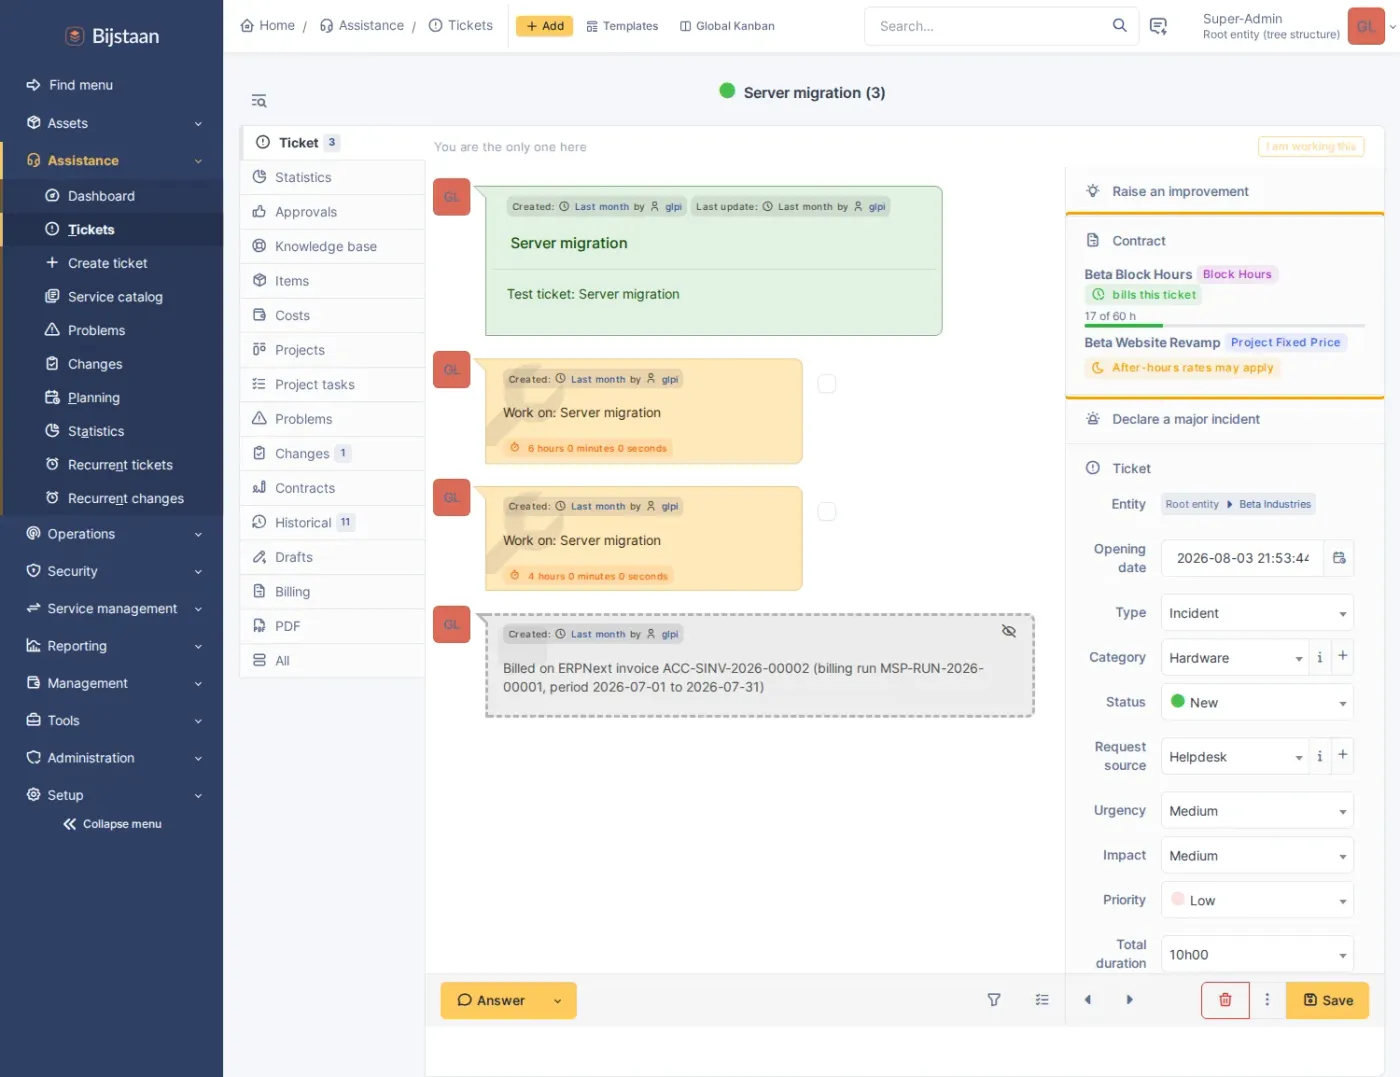Click the timeline view options list icon
1400x1077 pixels.
click(x=1042, y=1000)
